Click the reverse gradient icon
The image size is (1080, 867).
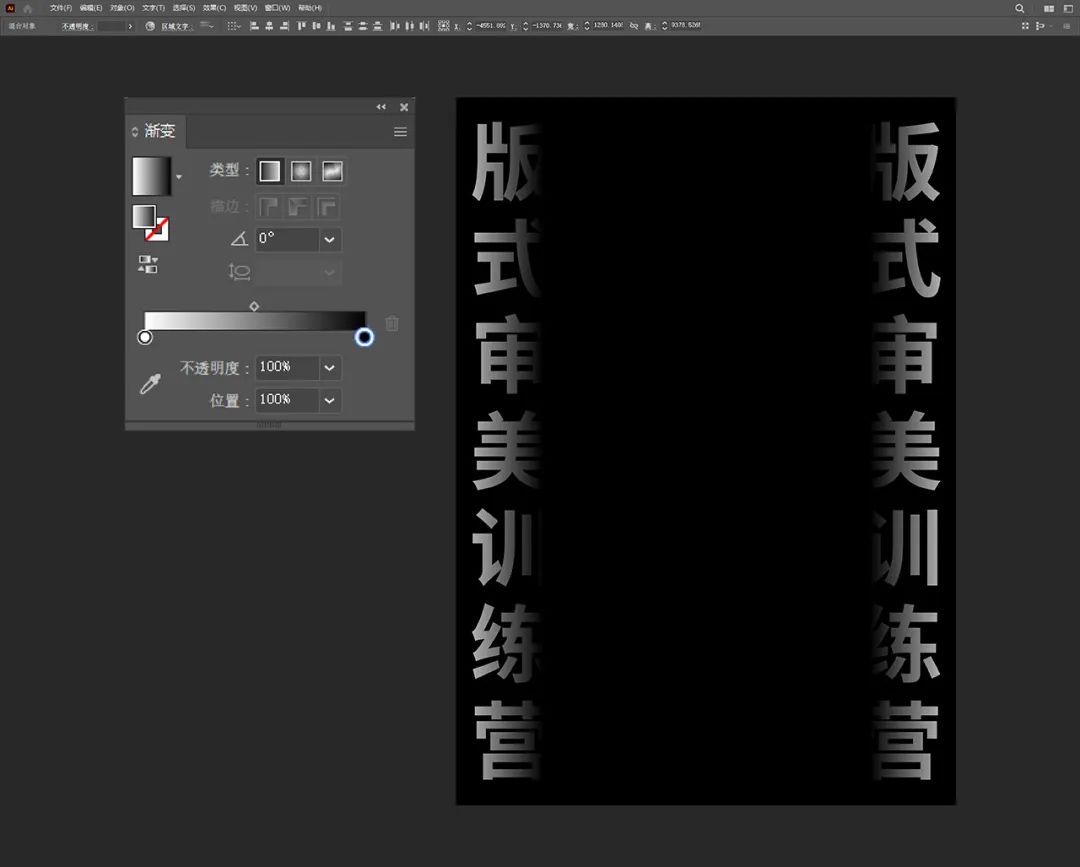148,265
